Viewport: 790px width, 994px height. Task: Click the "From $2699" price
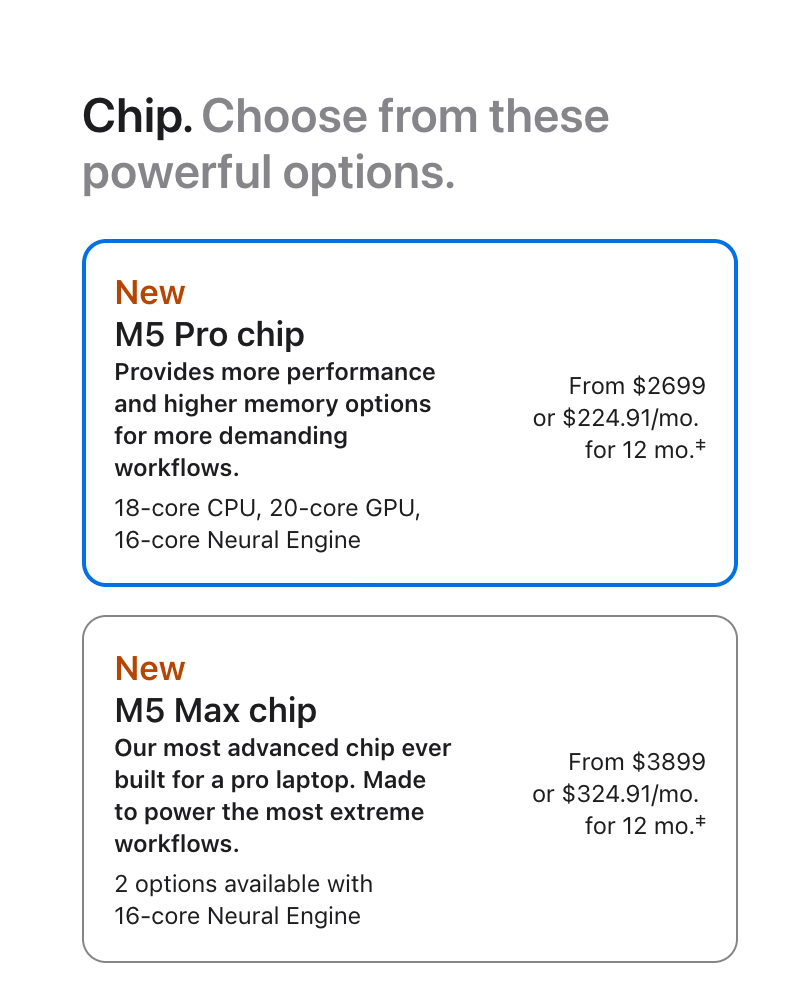pyautogui.click(x=637, y=386)
